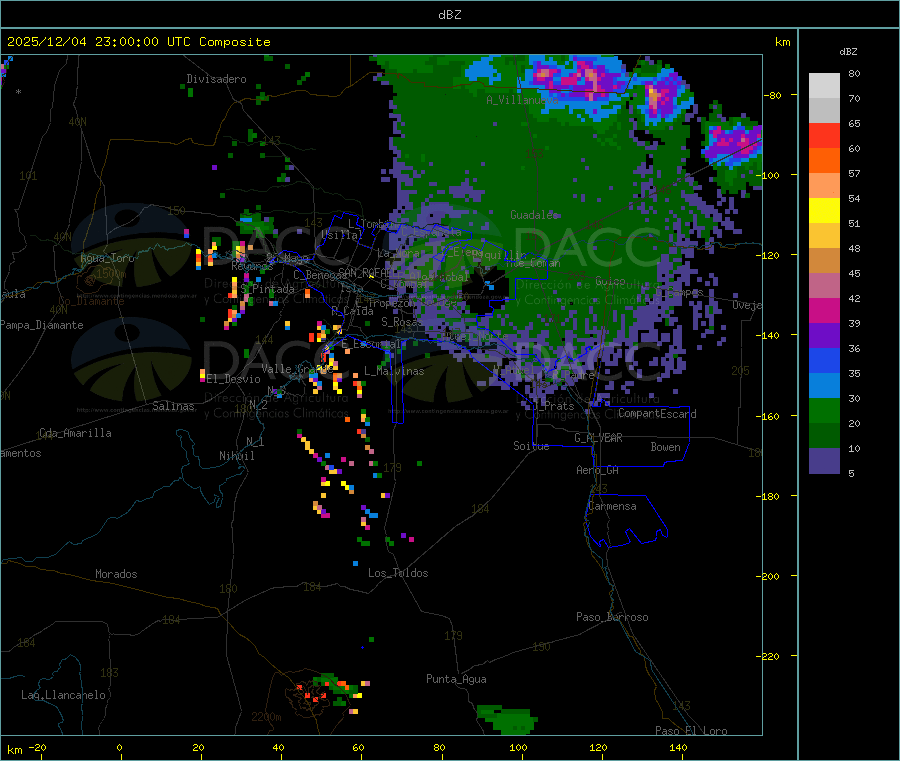Screen dimensions: 900x761
Task: Click the Soitue label
Action: point(531,446)
